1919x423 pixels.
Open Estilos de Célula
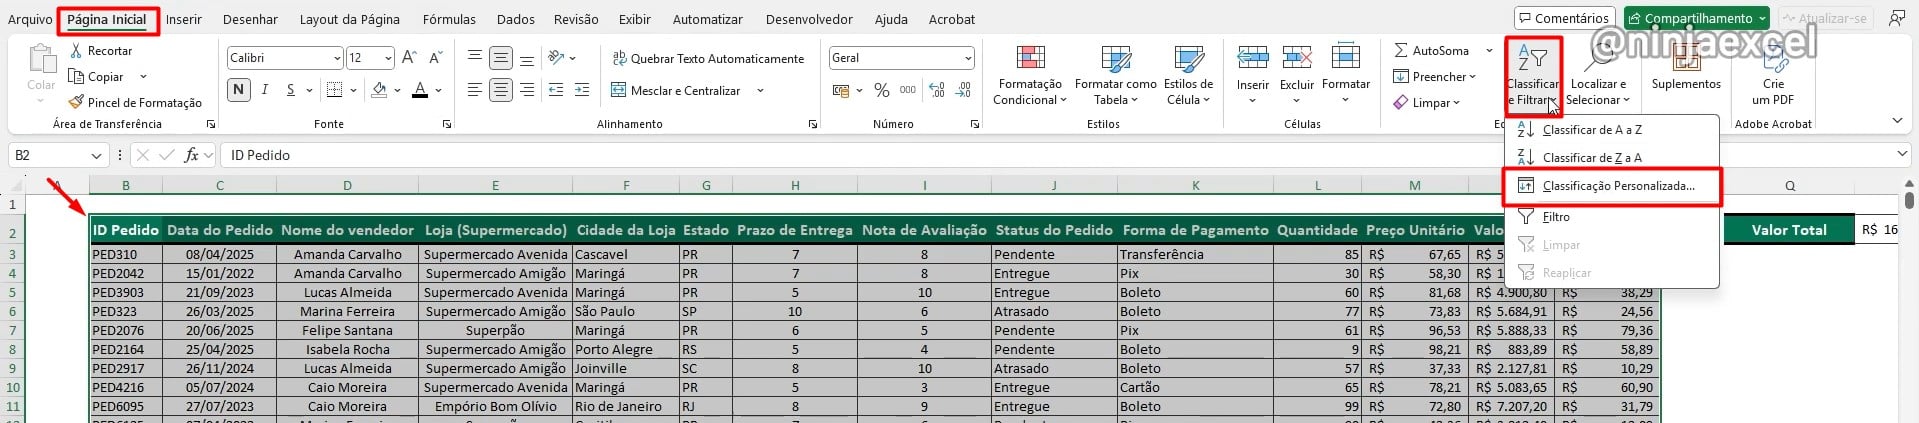coord(1189,75)
